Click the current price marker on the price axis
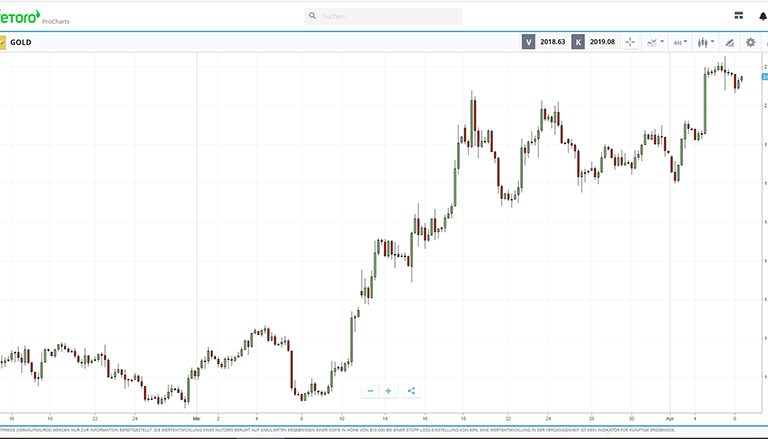Image resolution: width=768 pixels, height=439 pixels. (x=764, y=77)
